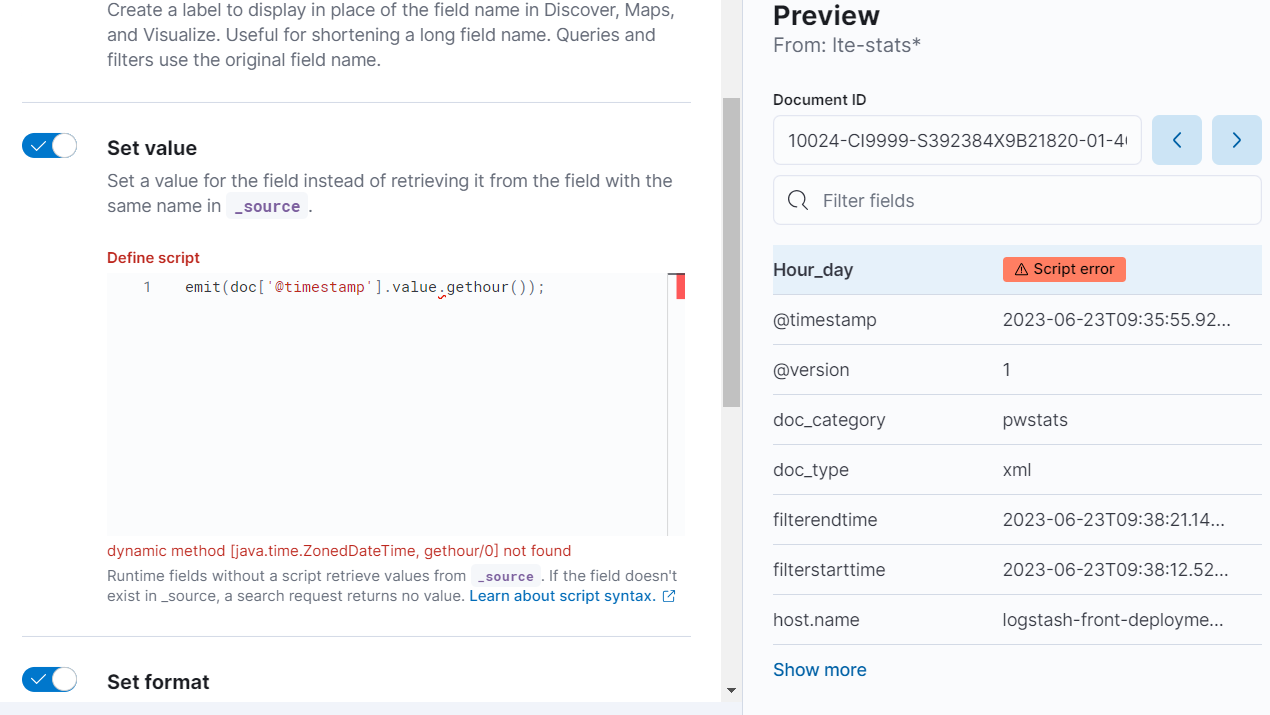Click the doc_category field row
The width and height of the screenshot is (1270, 715).
tap(1016, 420)
